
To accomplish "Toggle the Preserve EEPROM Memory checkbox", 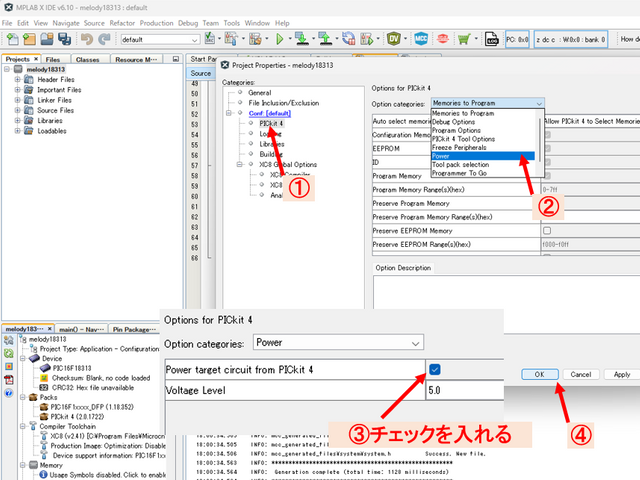I will coord(546,229).
